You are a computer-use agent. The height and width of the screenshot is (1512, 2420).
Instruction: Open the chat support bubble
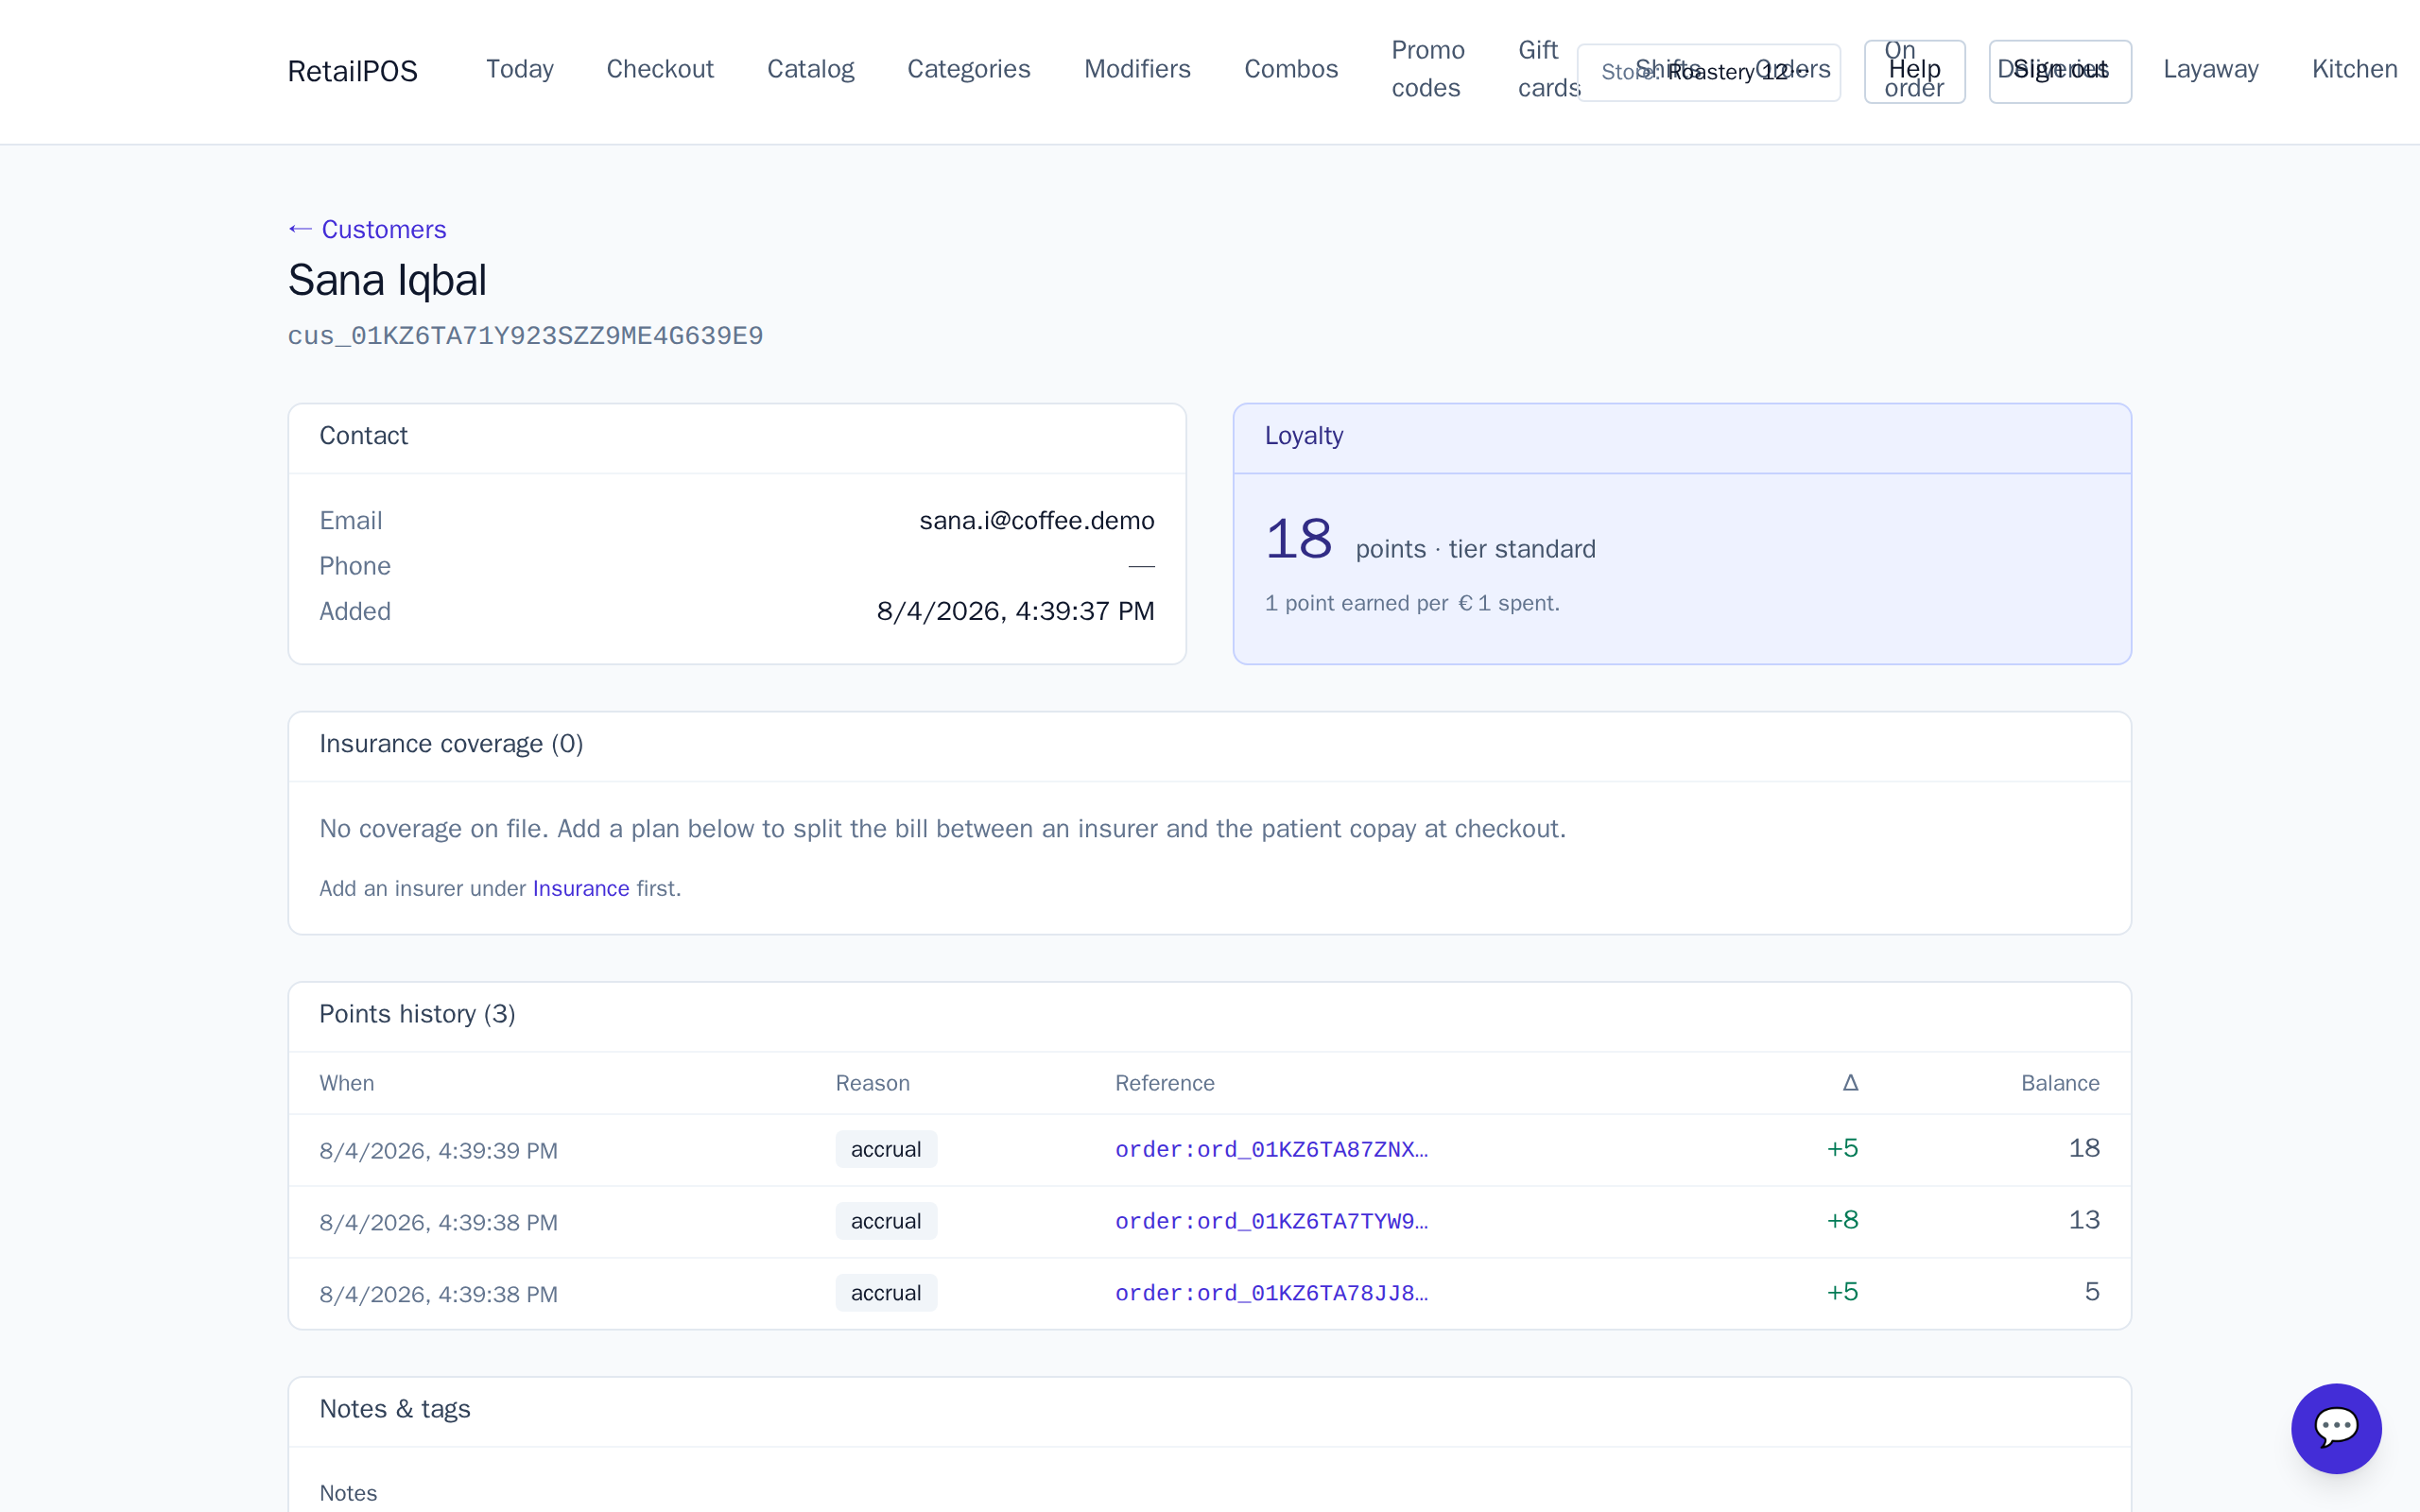click(x=2336, y=1428)
